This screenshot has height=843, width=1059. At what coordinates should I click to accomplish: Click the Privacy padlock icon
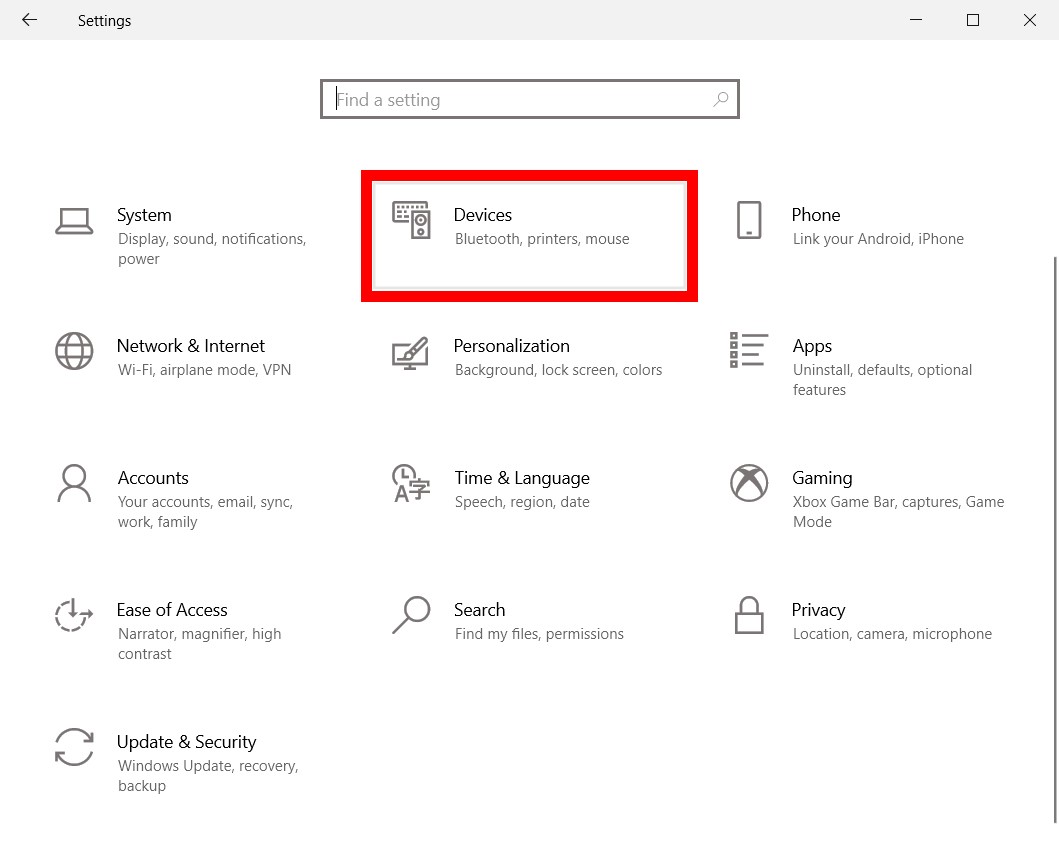[748, 615]
